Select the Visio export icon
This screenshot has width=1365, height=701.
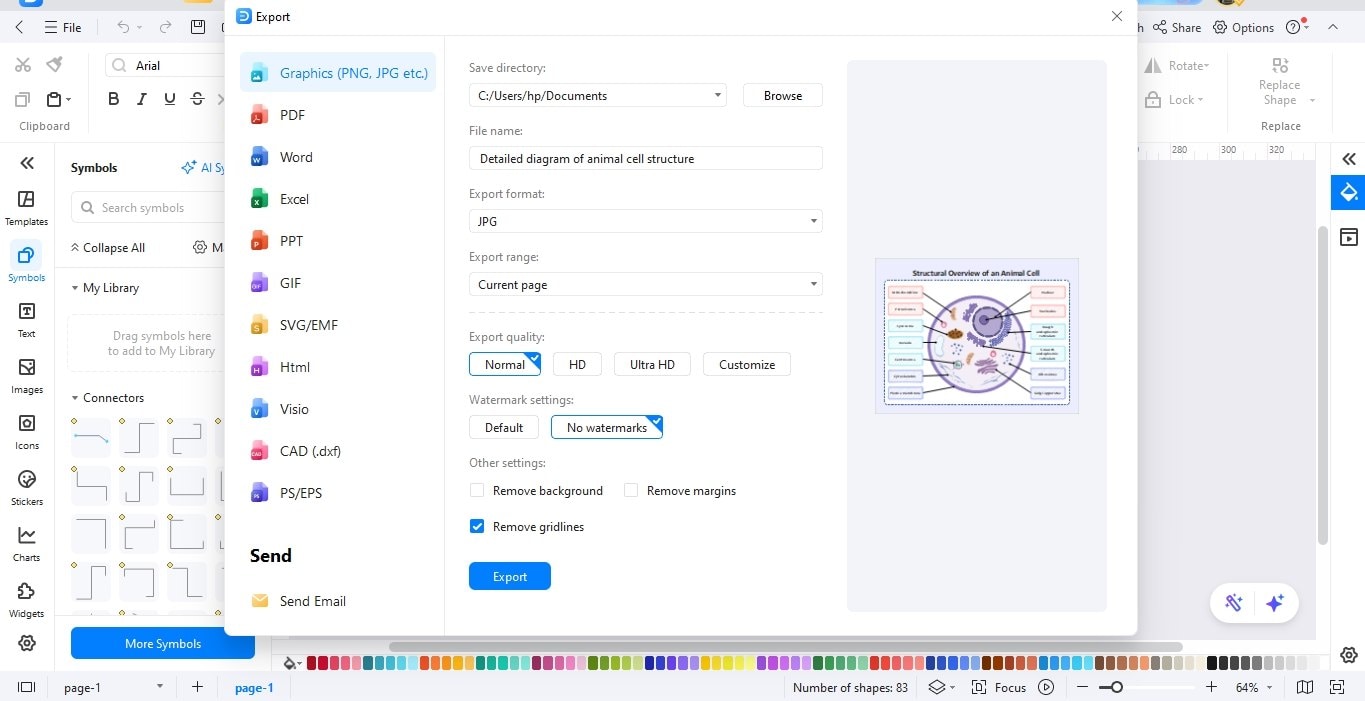(x=259, y=408)
